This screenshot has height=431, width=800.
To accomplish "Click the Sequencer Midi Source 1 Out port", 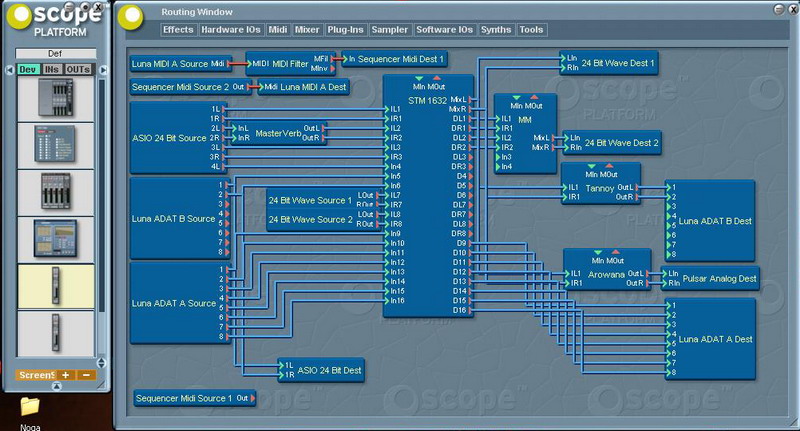I will coord(245,399).
